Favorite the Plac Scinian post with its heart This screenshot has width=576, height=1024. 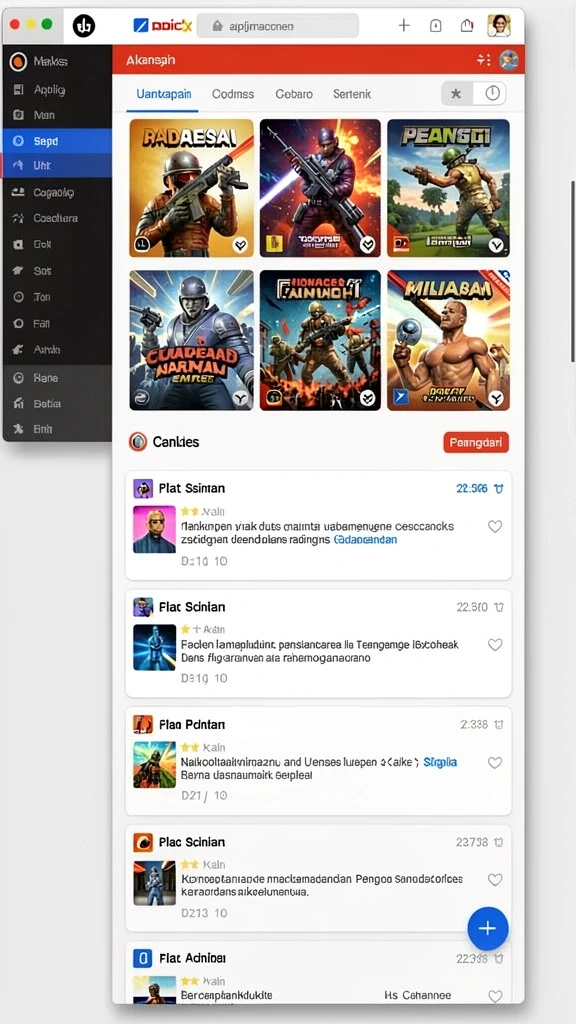(x=495, y=880)
